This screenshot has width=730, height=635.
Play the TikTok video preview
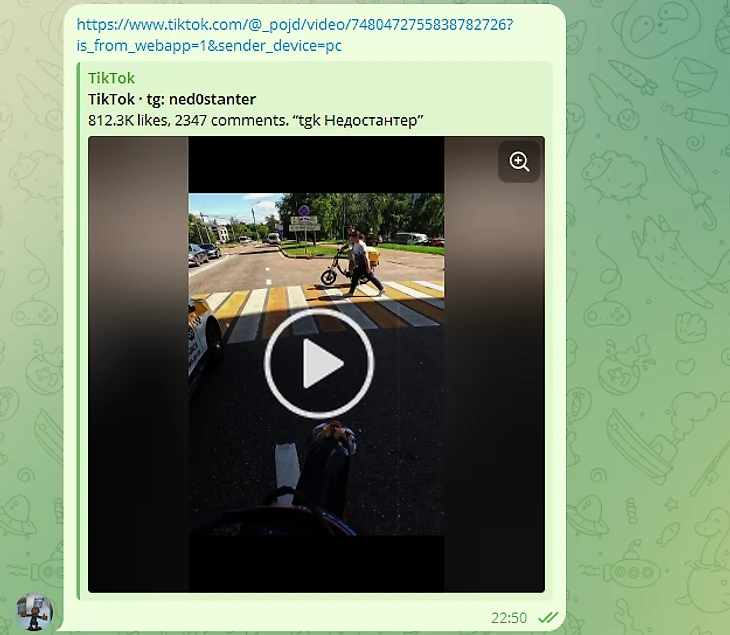(x=318, y=363)
